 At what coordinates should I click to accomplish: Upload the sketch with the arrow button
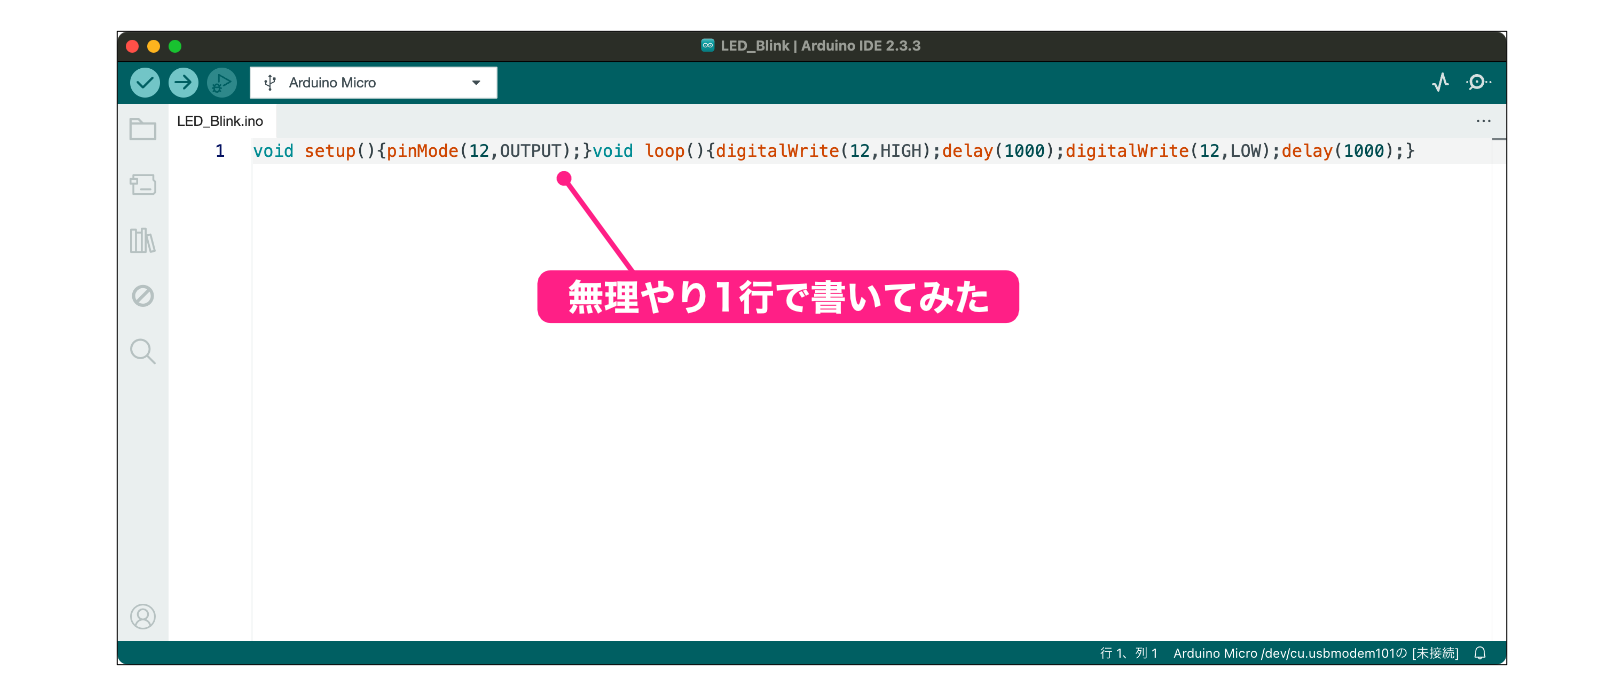183,82
